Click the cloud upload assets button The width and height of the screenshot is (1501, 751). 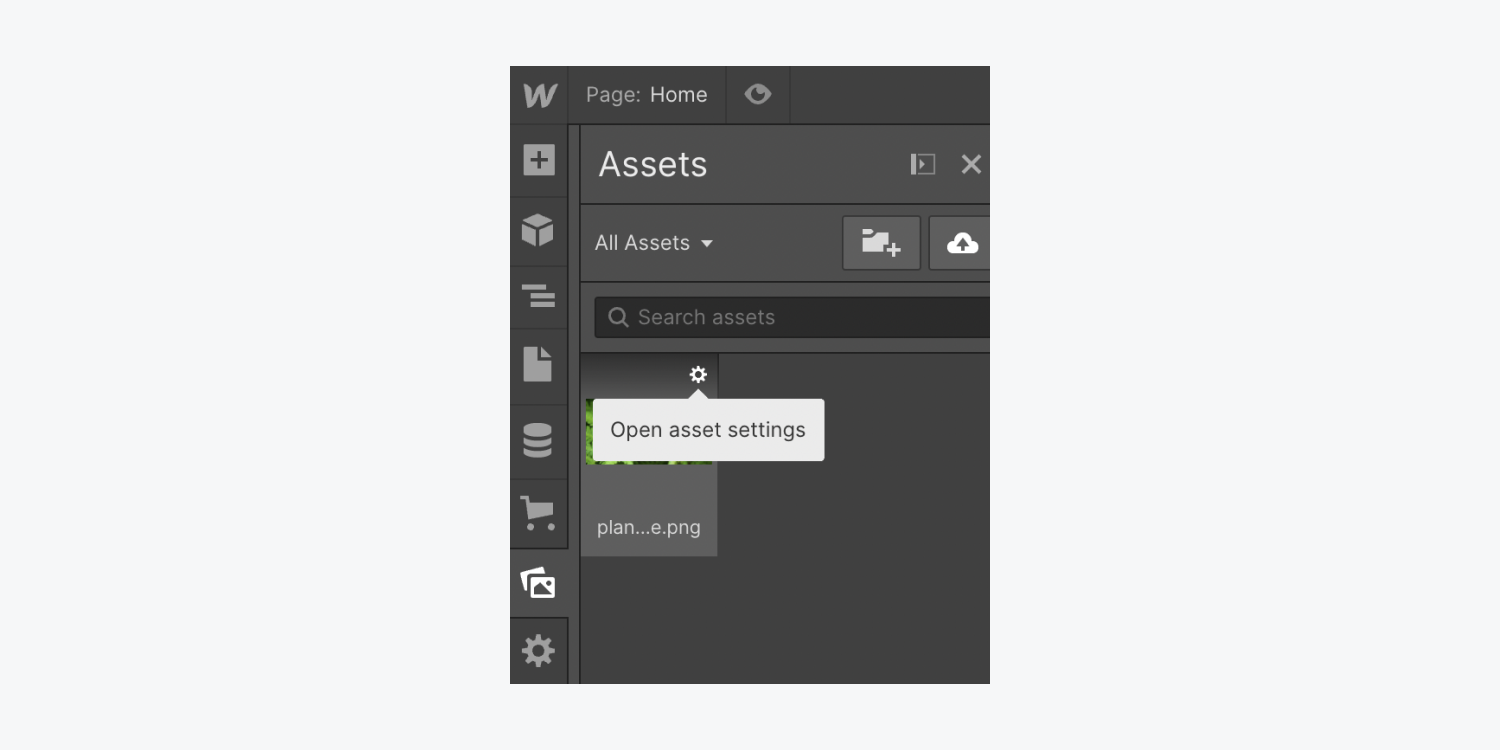tap(960, 243)
